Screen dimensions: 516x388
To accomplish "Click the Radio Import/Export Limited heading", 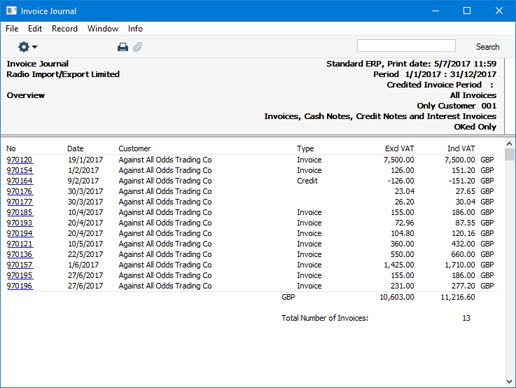I will 63,74.
